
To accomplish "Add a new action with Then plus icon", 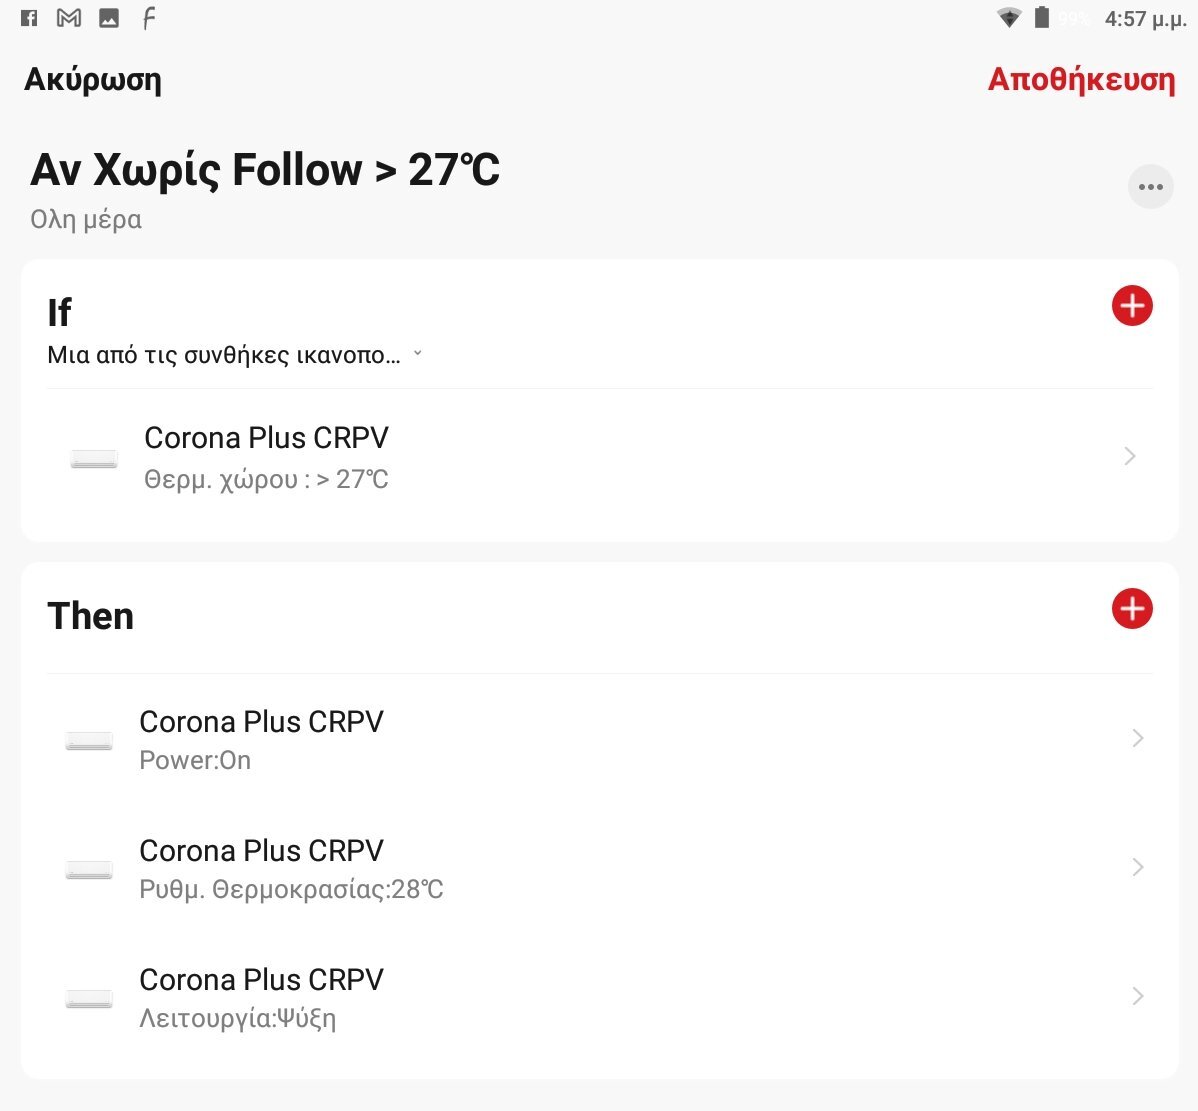I will (x=1132, y=608).
